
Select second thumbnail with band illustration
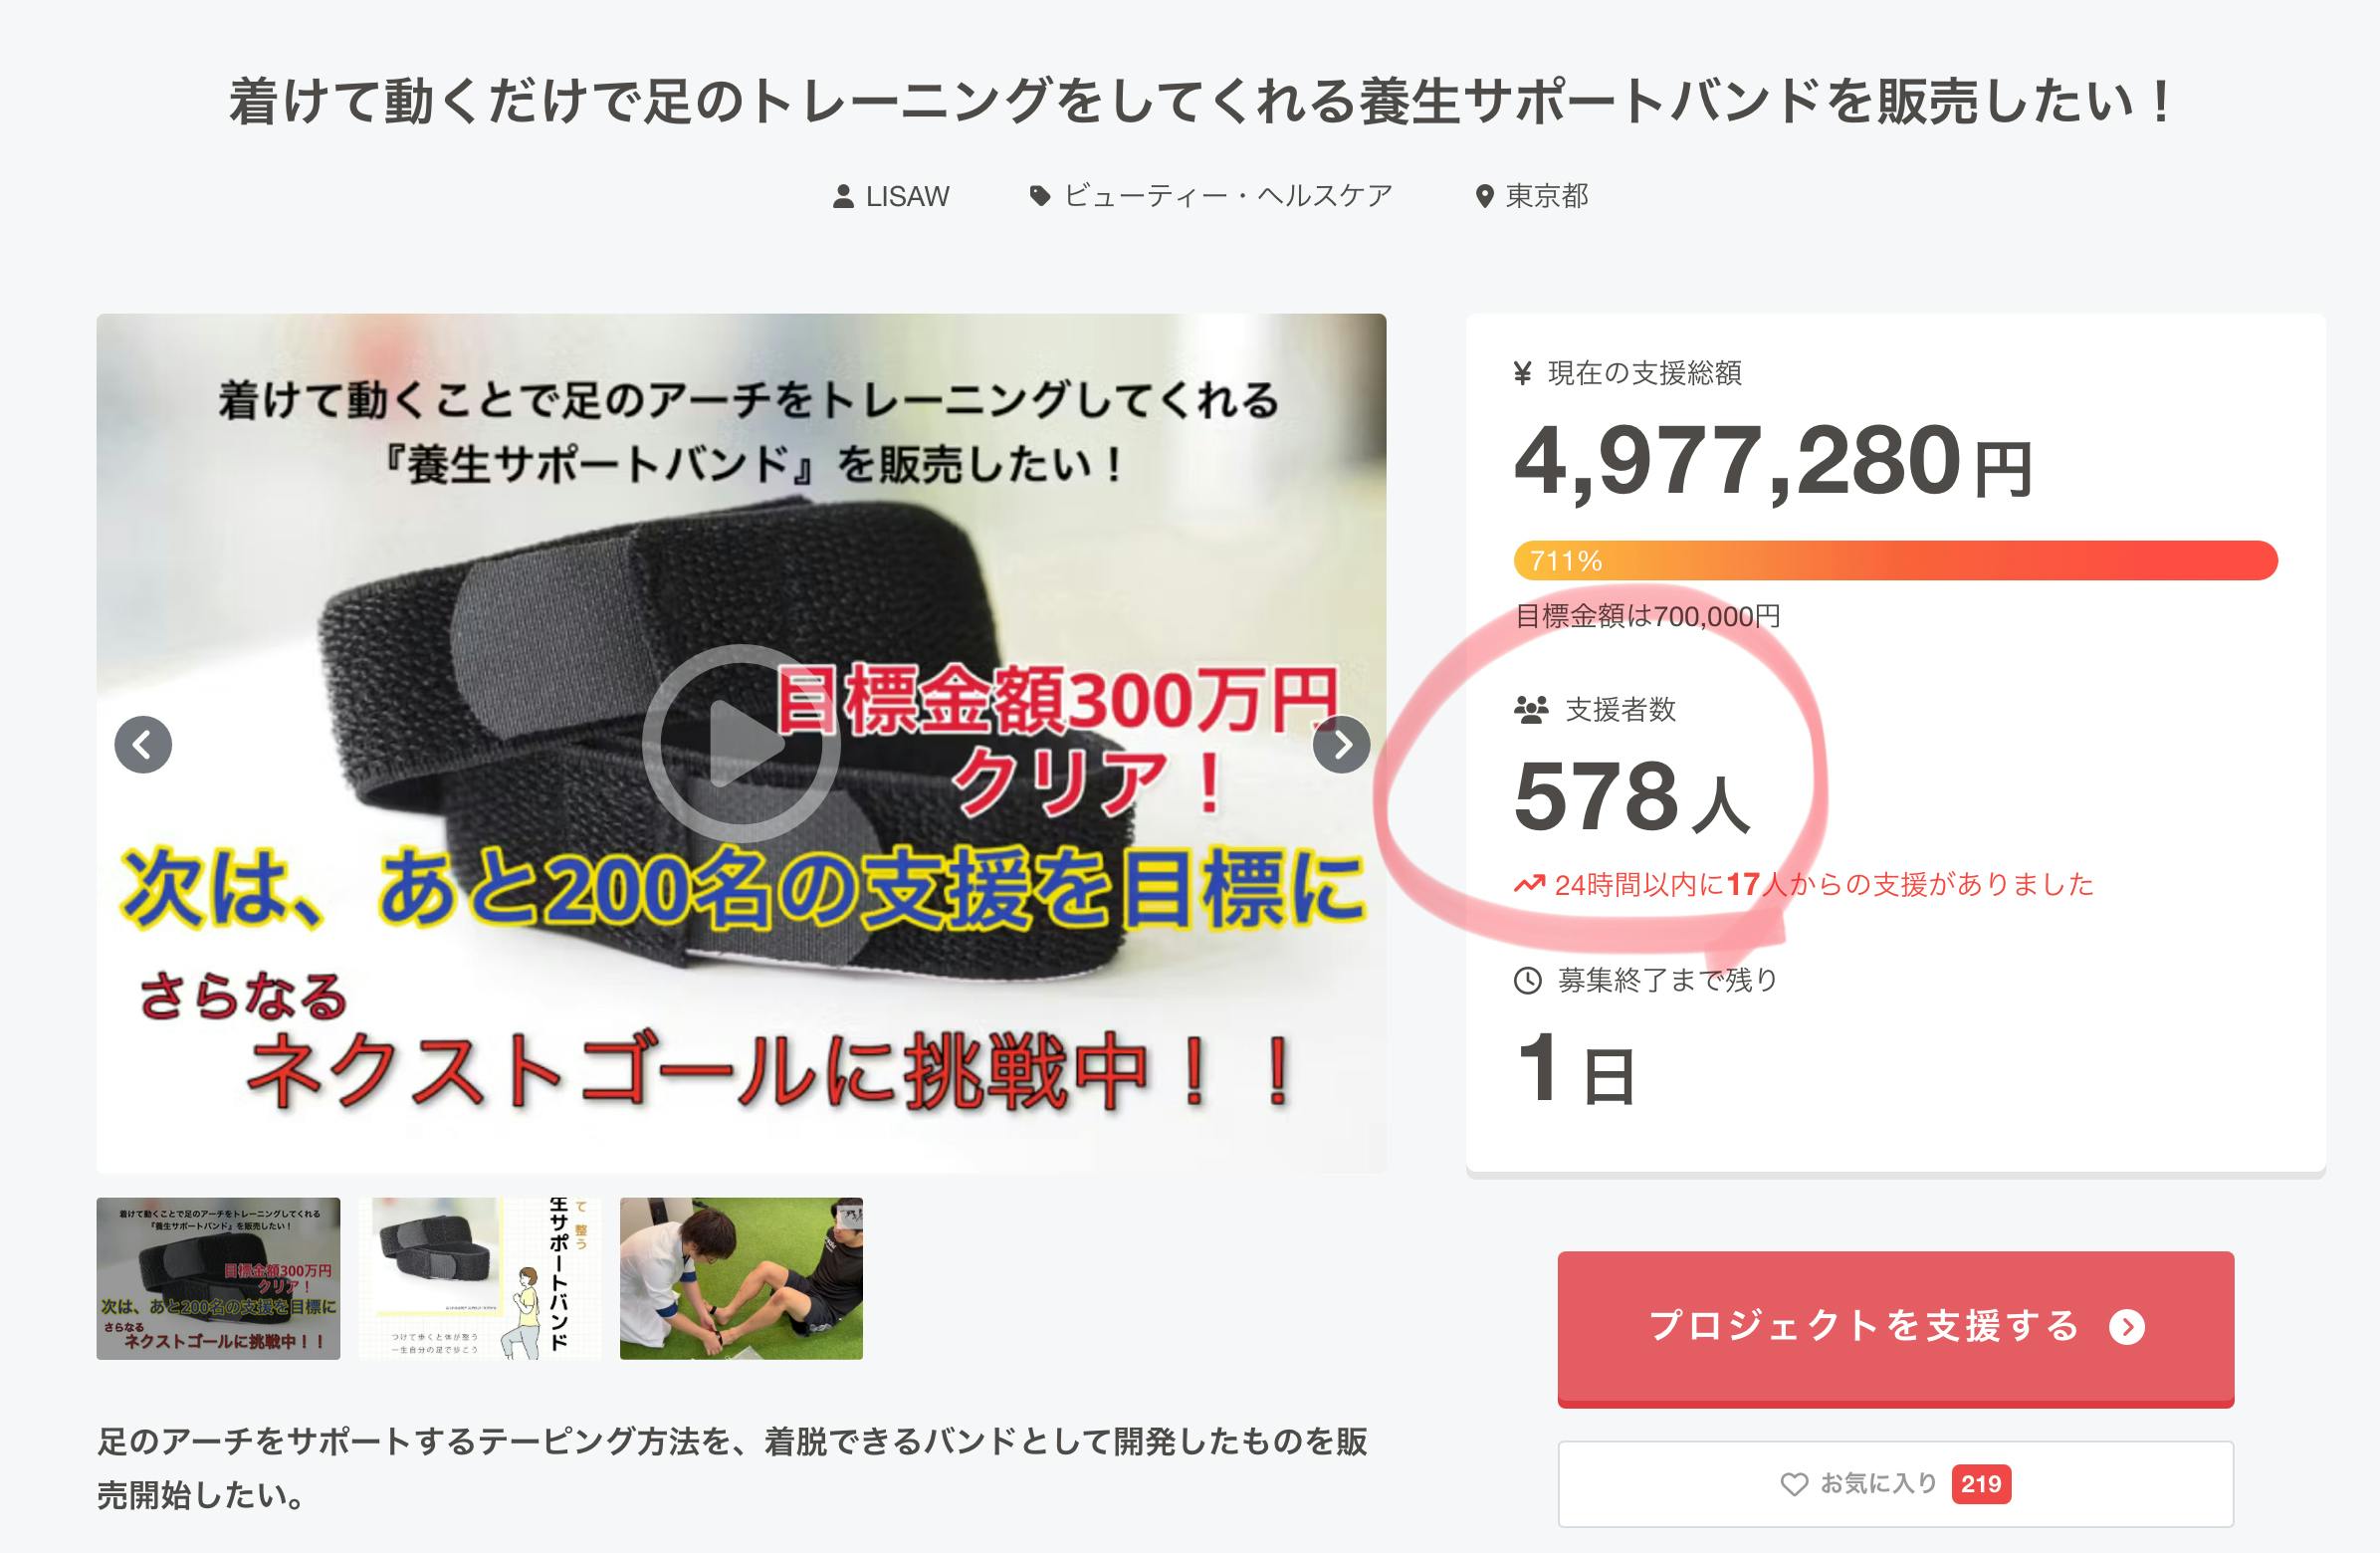(480, 1278)
